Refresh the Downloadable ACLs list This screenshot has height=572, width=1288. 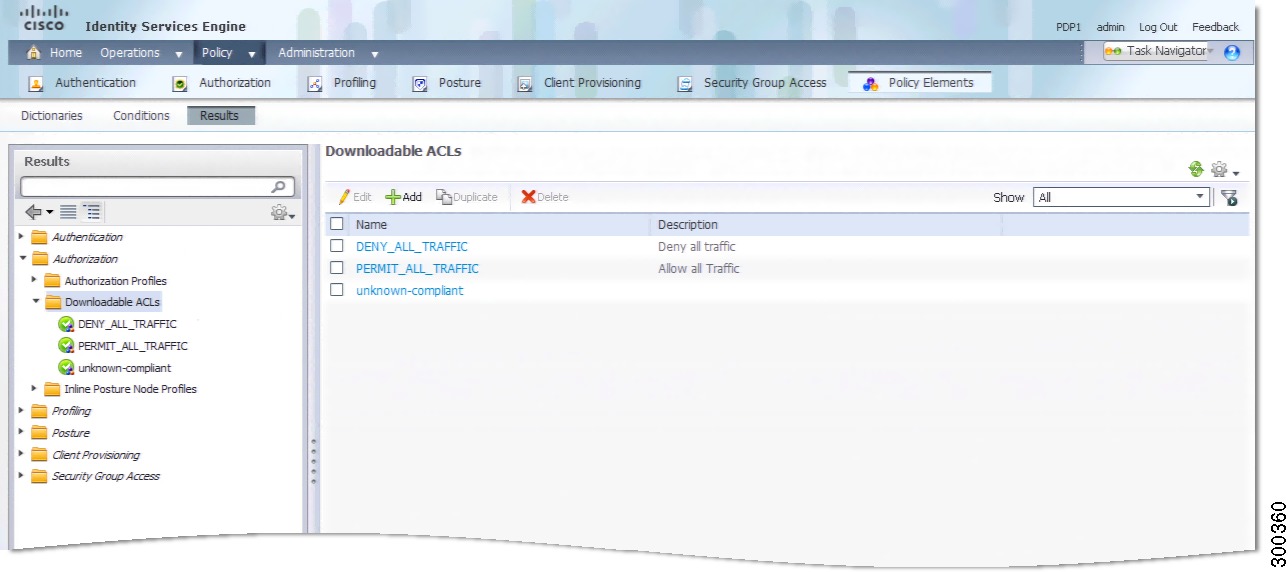click(x=1196, y=169)
